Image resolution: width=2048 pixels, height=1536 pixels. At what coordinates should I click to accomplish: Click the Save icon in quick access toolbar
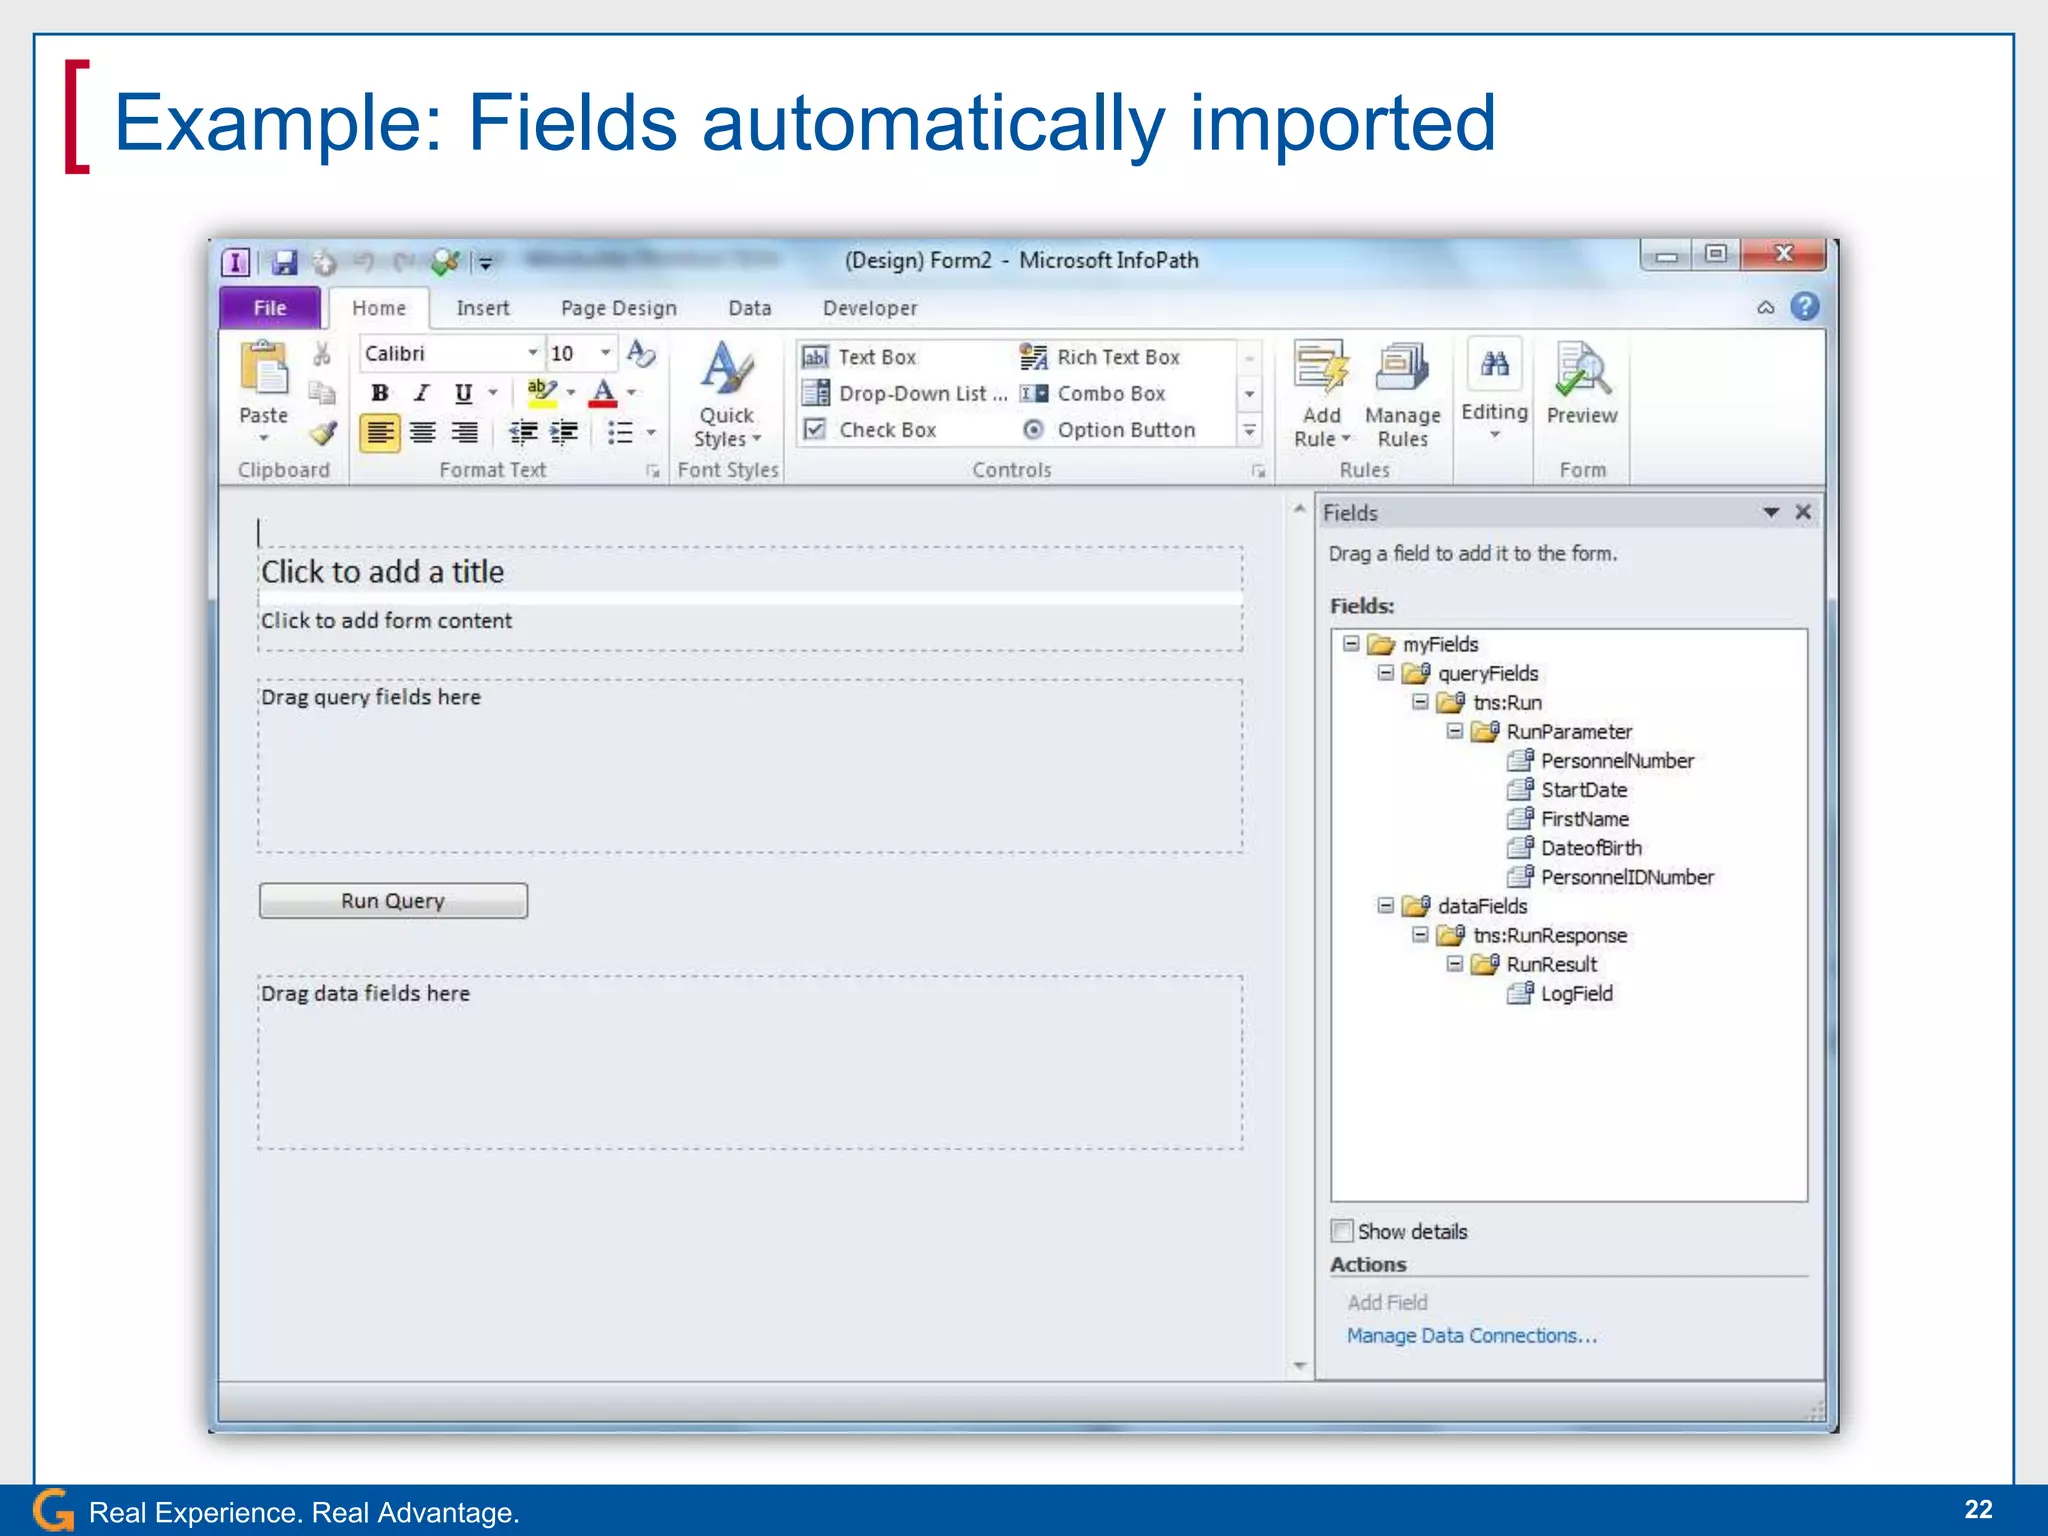pos(285,262)
